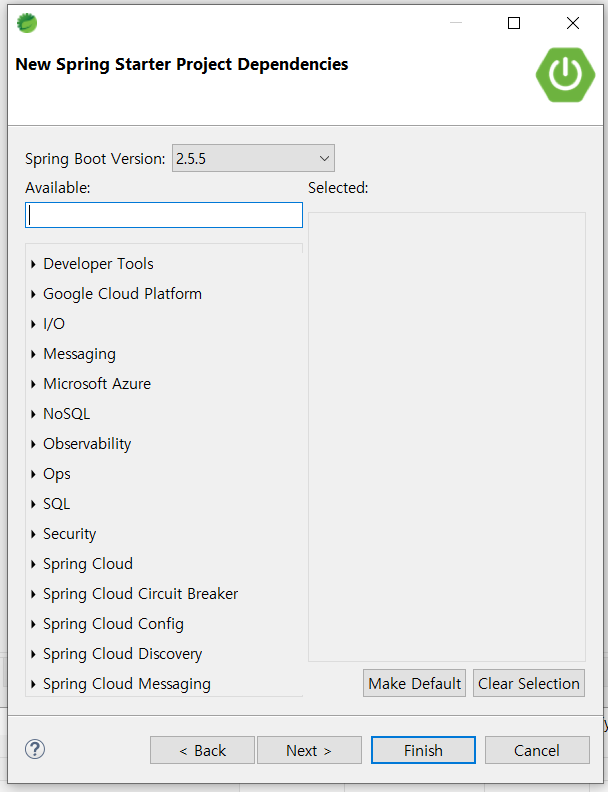Viewport: 608px width, 792px height.
Task: Select the Spring Cloud Discovery label
Action: click(x=123, y=654)
